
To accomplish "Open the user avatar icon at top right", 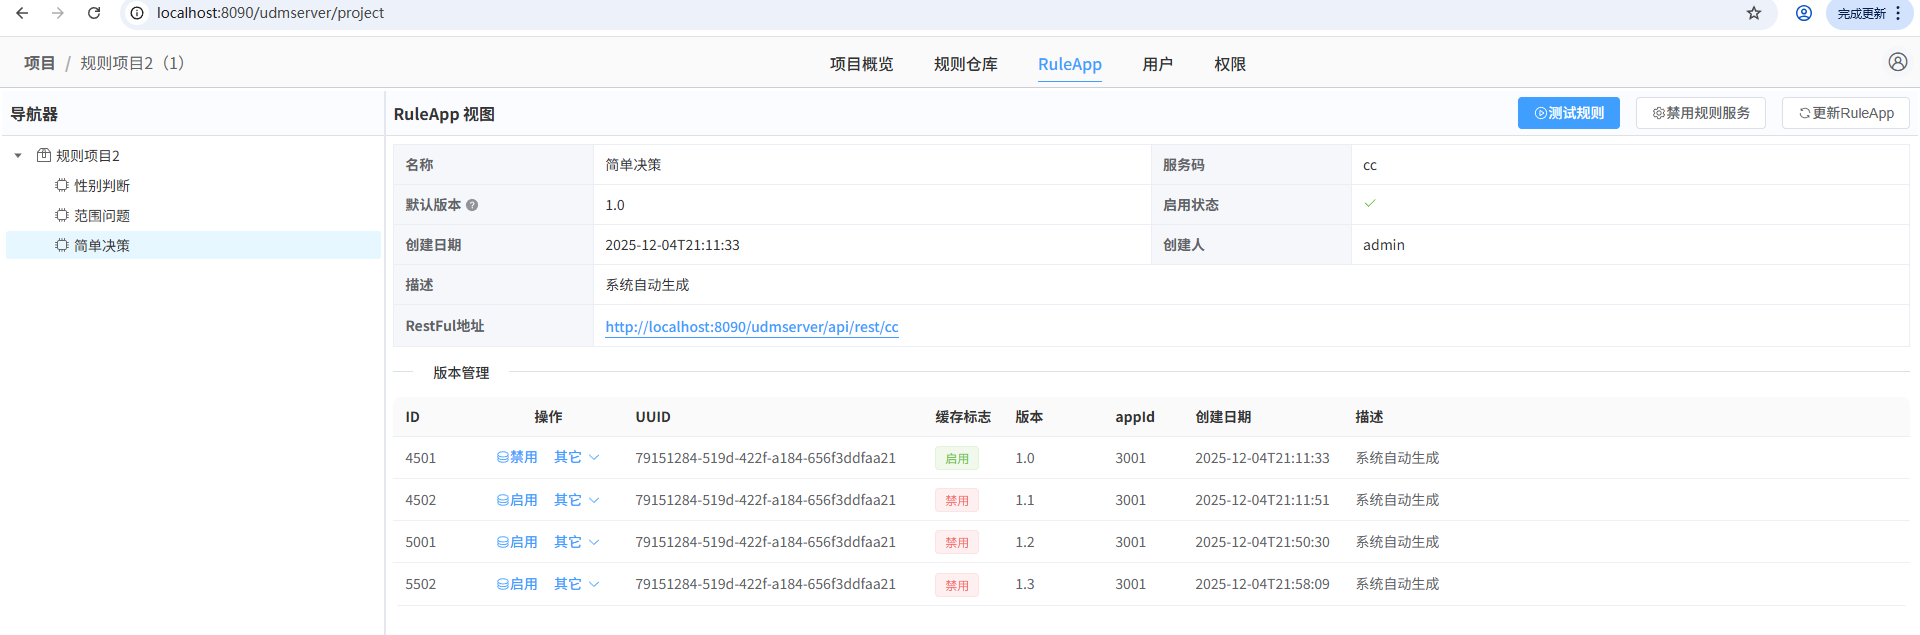I will [x=1897, y=62].
